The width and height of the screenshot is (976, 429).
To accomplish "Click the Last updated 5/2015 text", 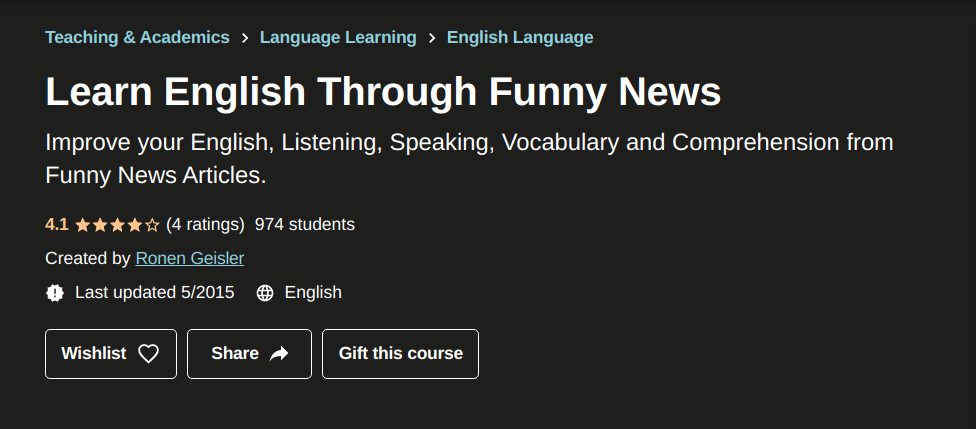I will tap(155, 292).
